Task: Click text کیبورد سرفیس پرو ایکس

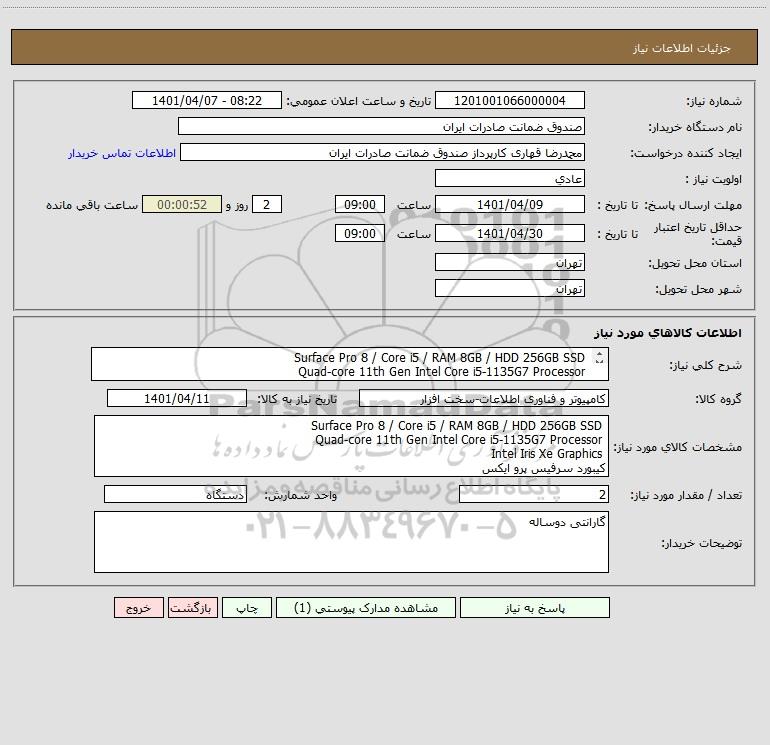Action: coord(544,469)
